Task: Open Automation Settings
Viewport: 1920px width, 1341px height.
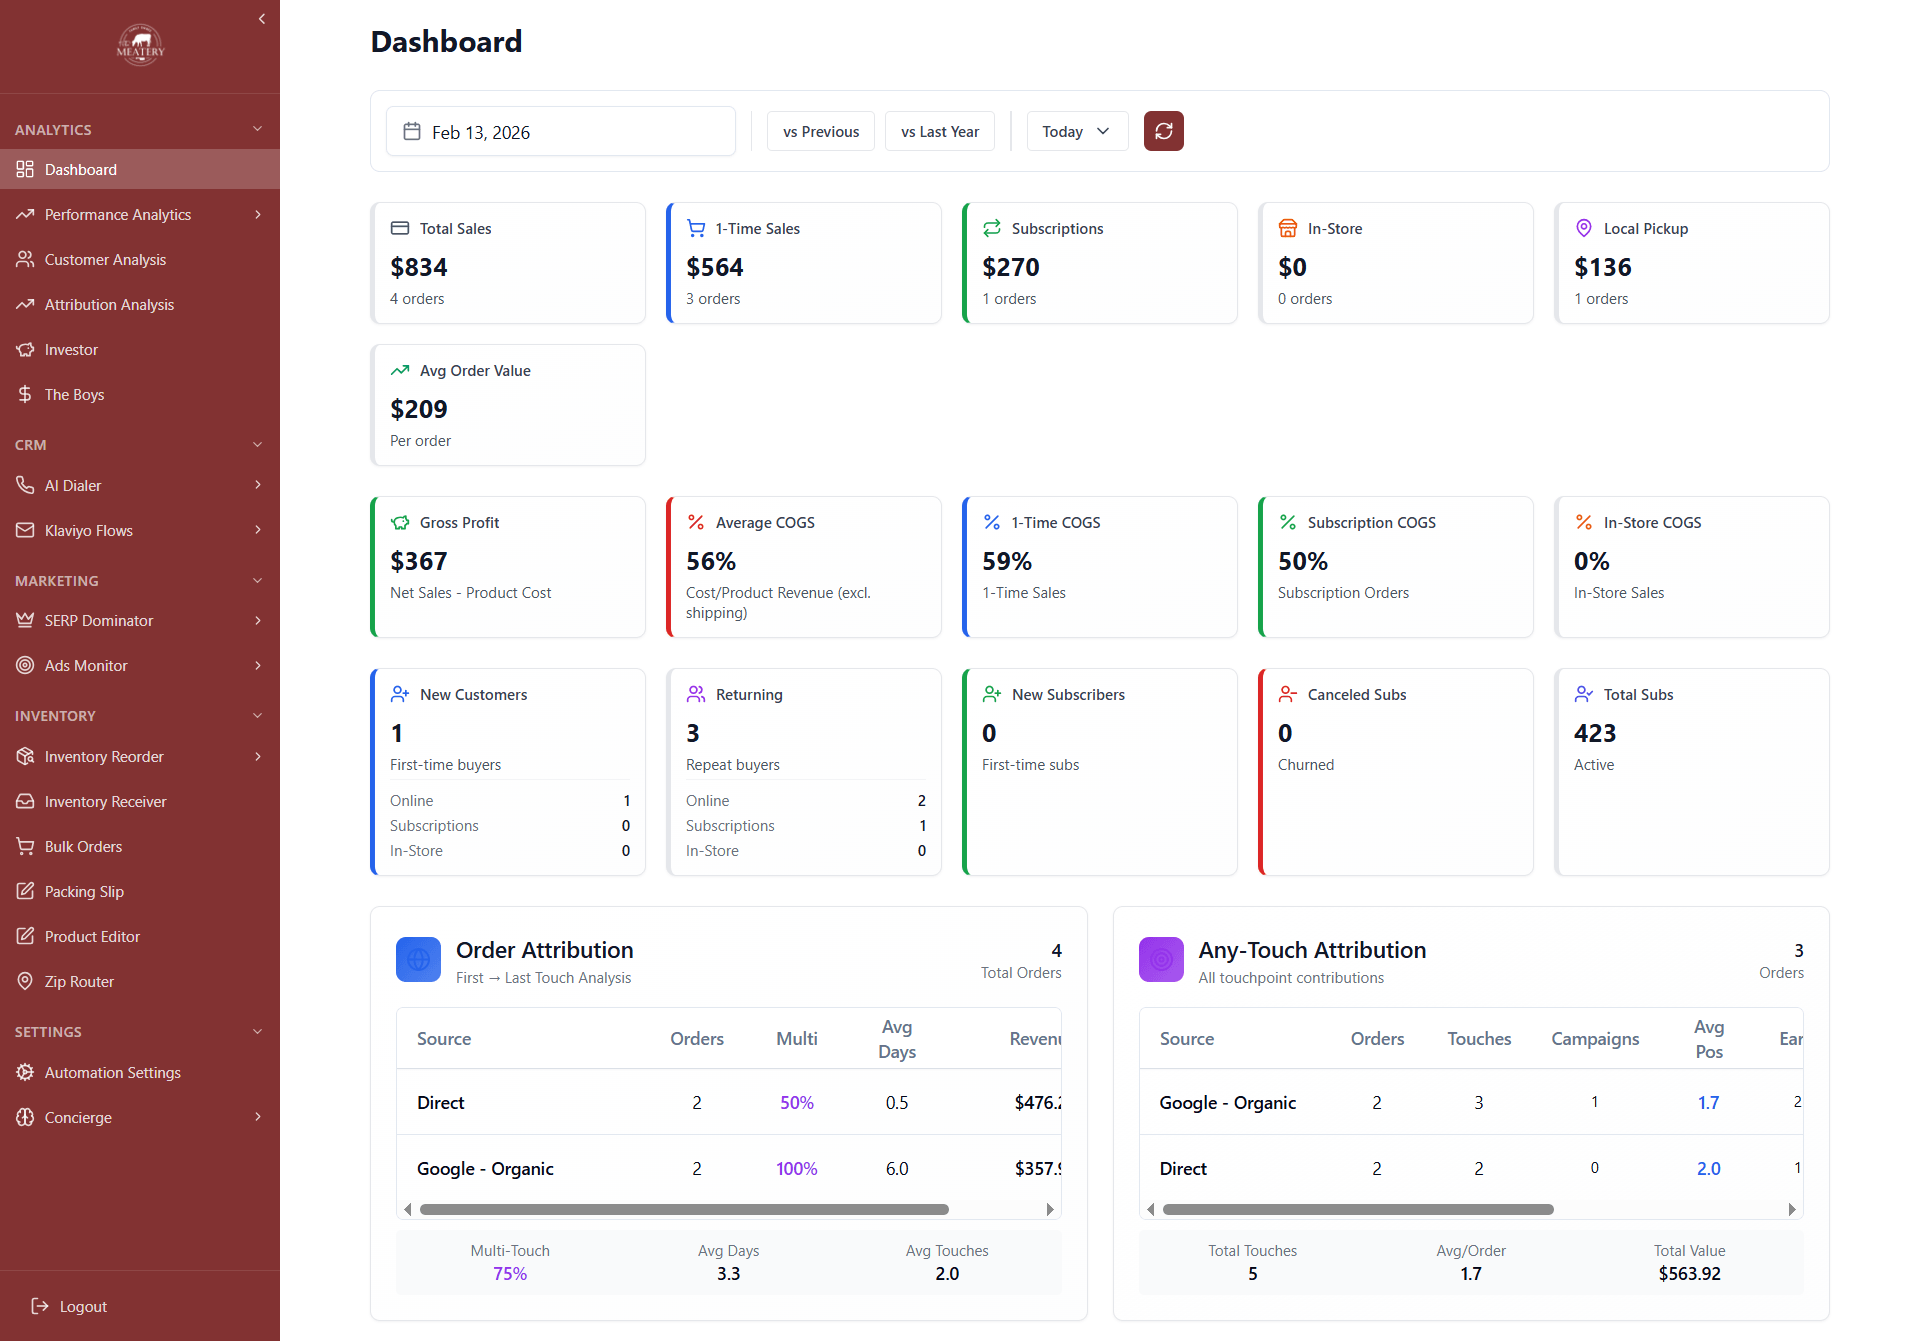Action: point(112,1072)
